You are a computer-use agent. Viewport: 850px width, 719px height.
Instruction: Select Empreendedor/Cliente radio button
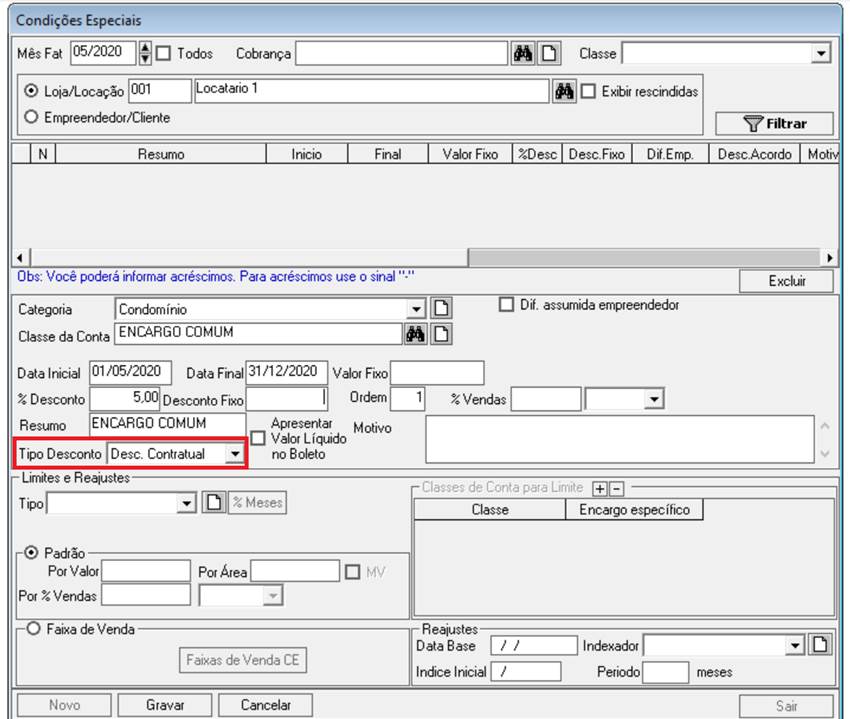[x=31, y=117]
